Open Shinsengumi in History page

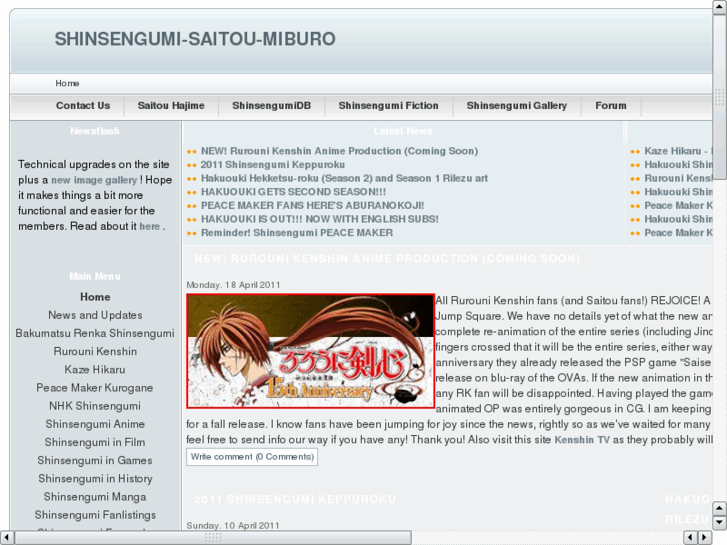95,478
